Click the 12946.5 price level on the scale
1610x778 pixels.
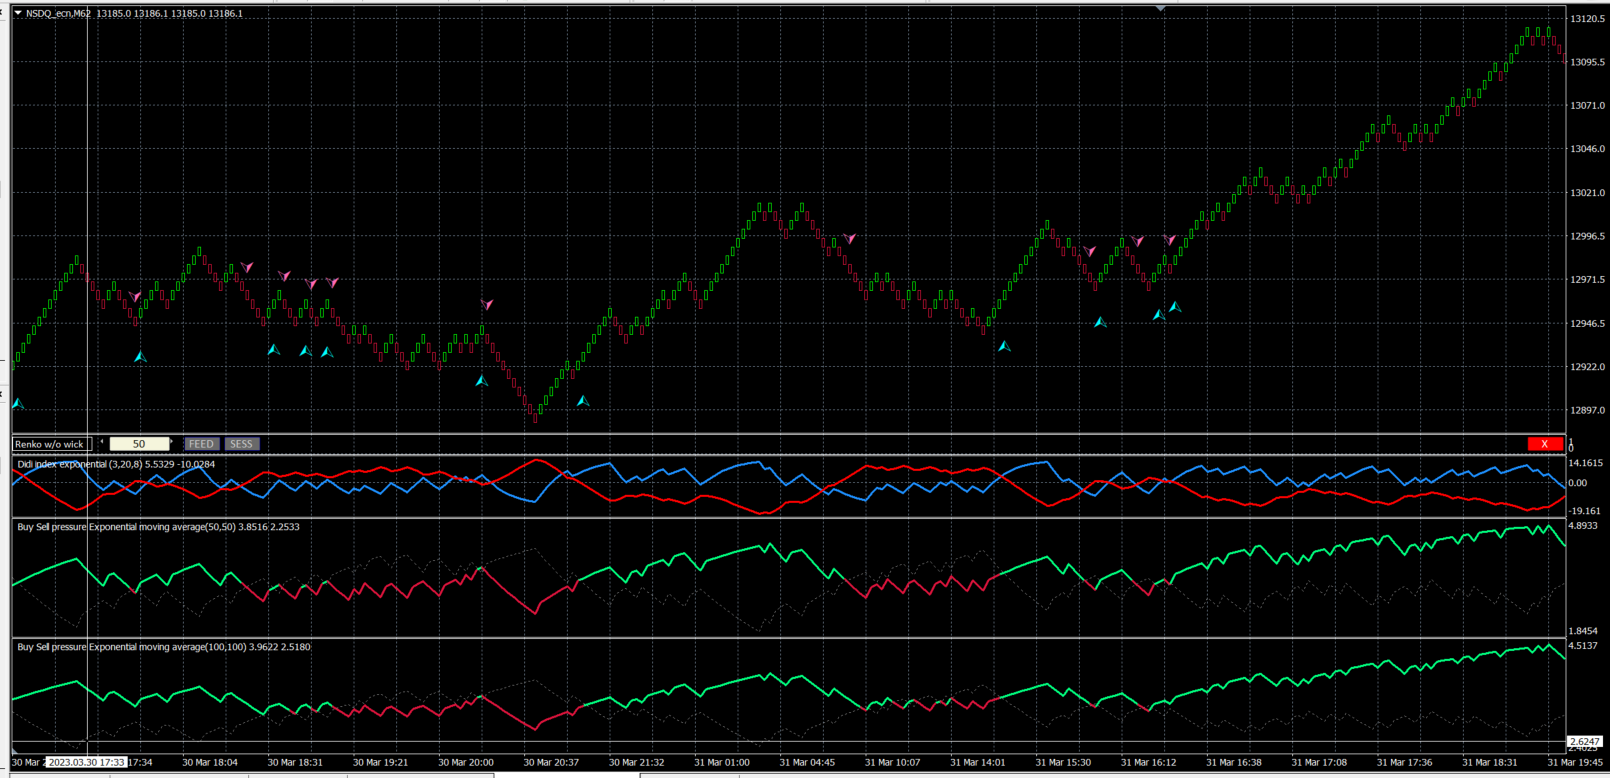pos(1587,324)
